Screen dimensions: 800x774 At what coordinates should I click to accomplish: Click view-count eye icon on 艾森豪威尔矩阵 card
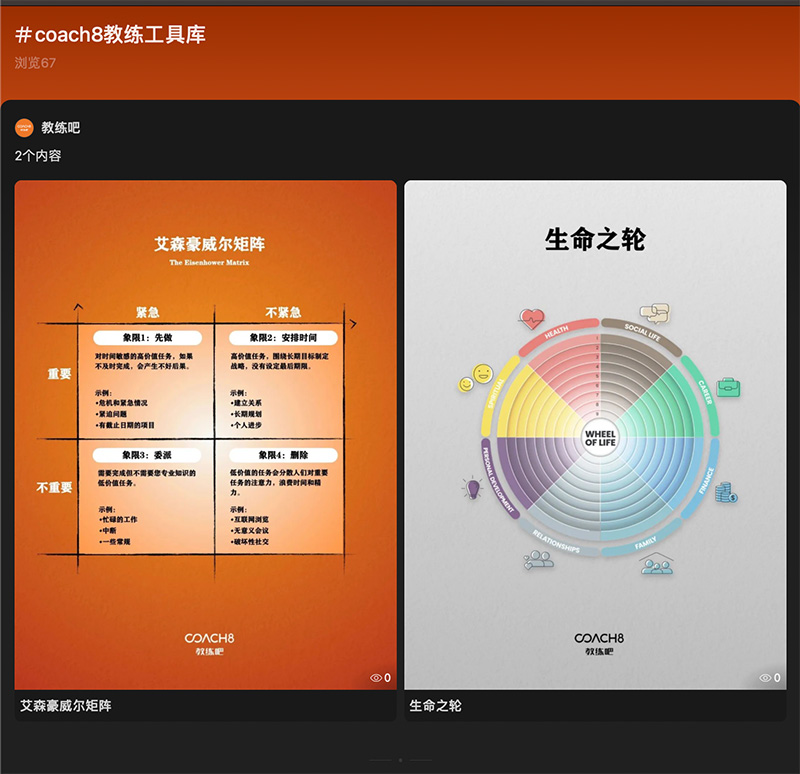click(x=376, y=678)
